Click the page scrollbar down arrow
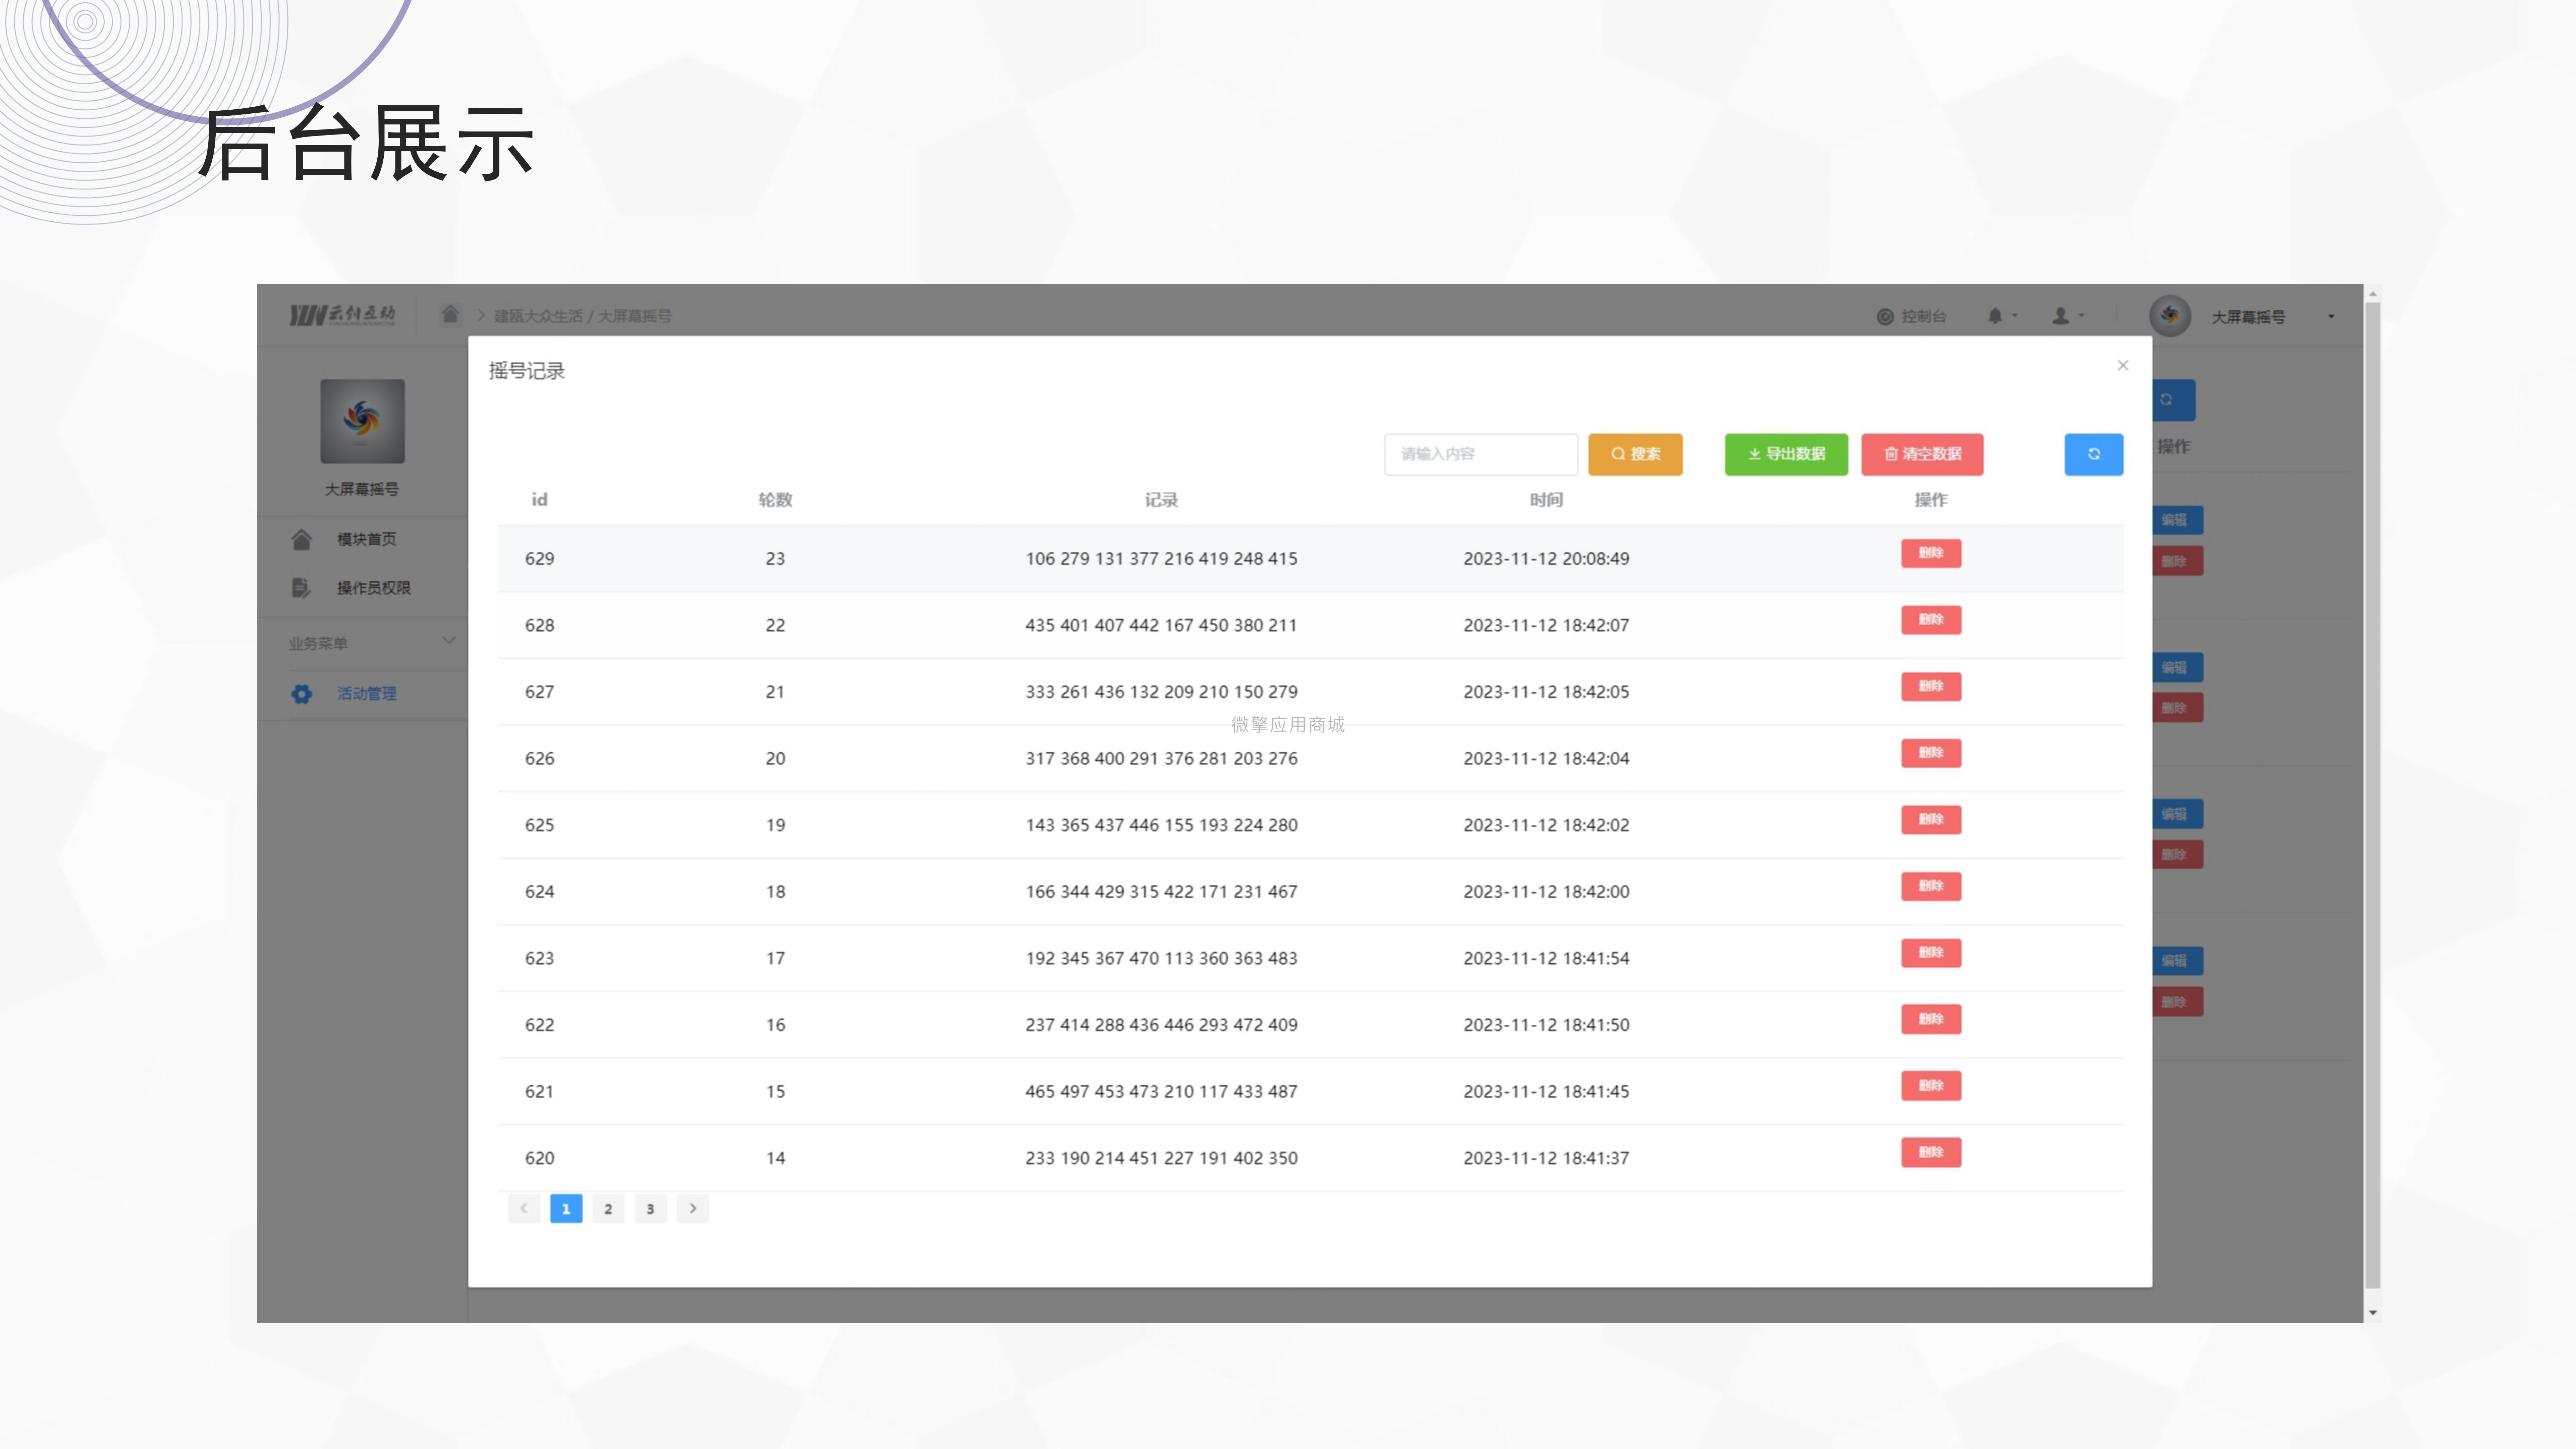The width and height of the screenshot is (2576, 1449). tap(2373, 1313)
